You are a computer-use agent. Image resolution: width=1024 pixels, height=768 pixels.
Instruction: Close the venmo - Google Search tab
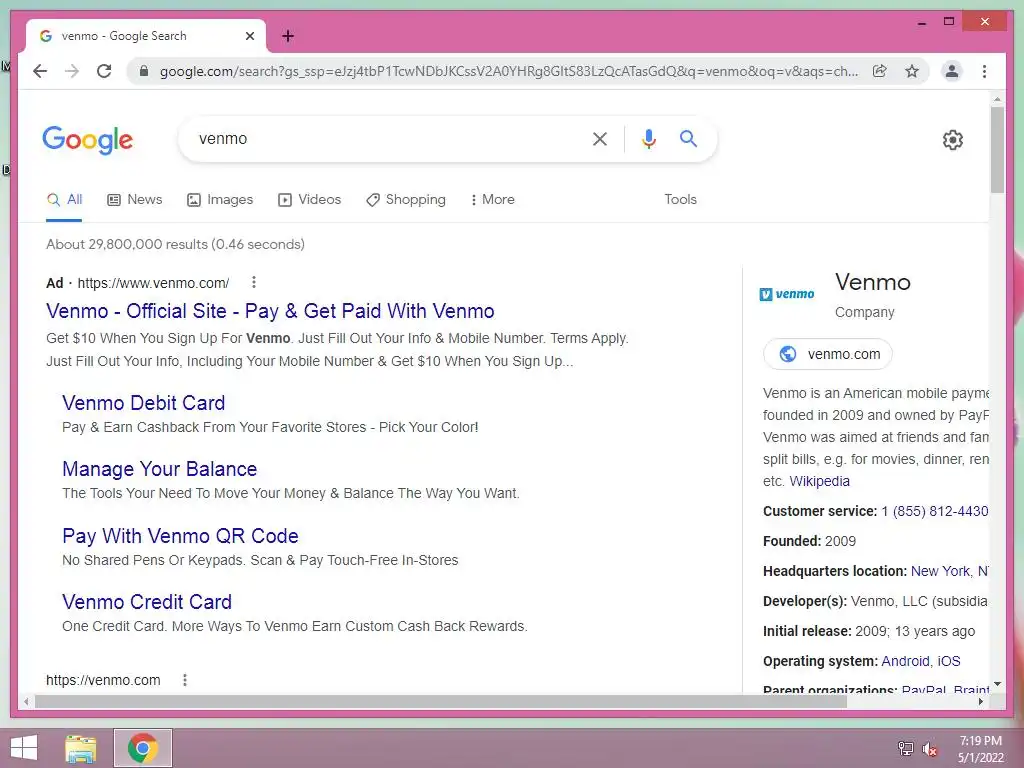tap(249, 36)
